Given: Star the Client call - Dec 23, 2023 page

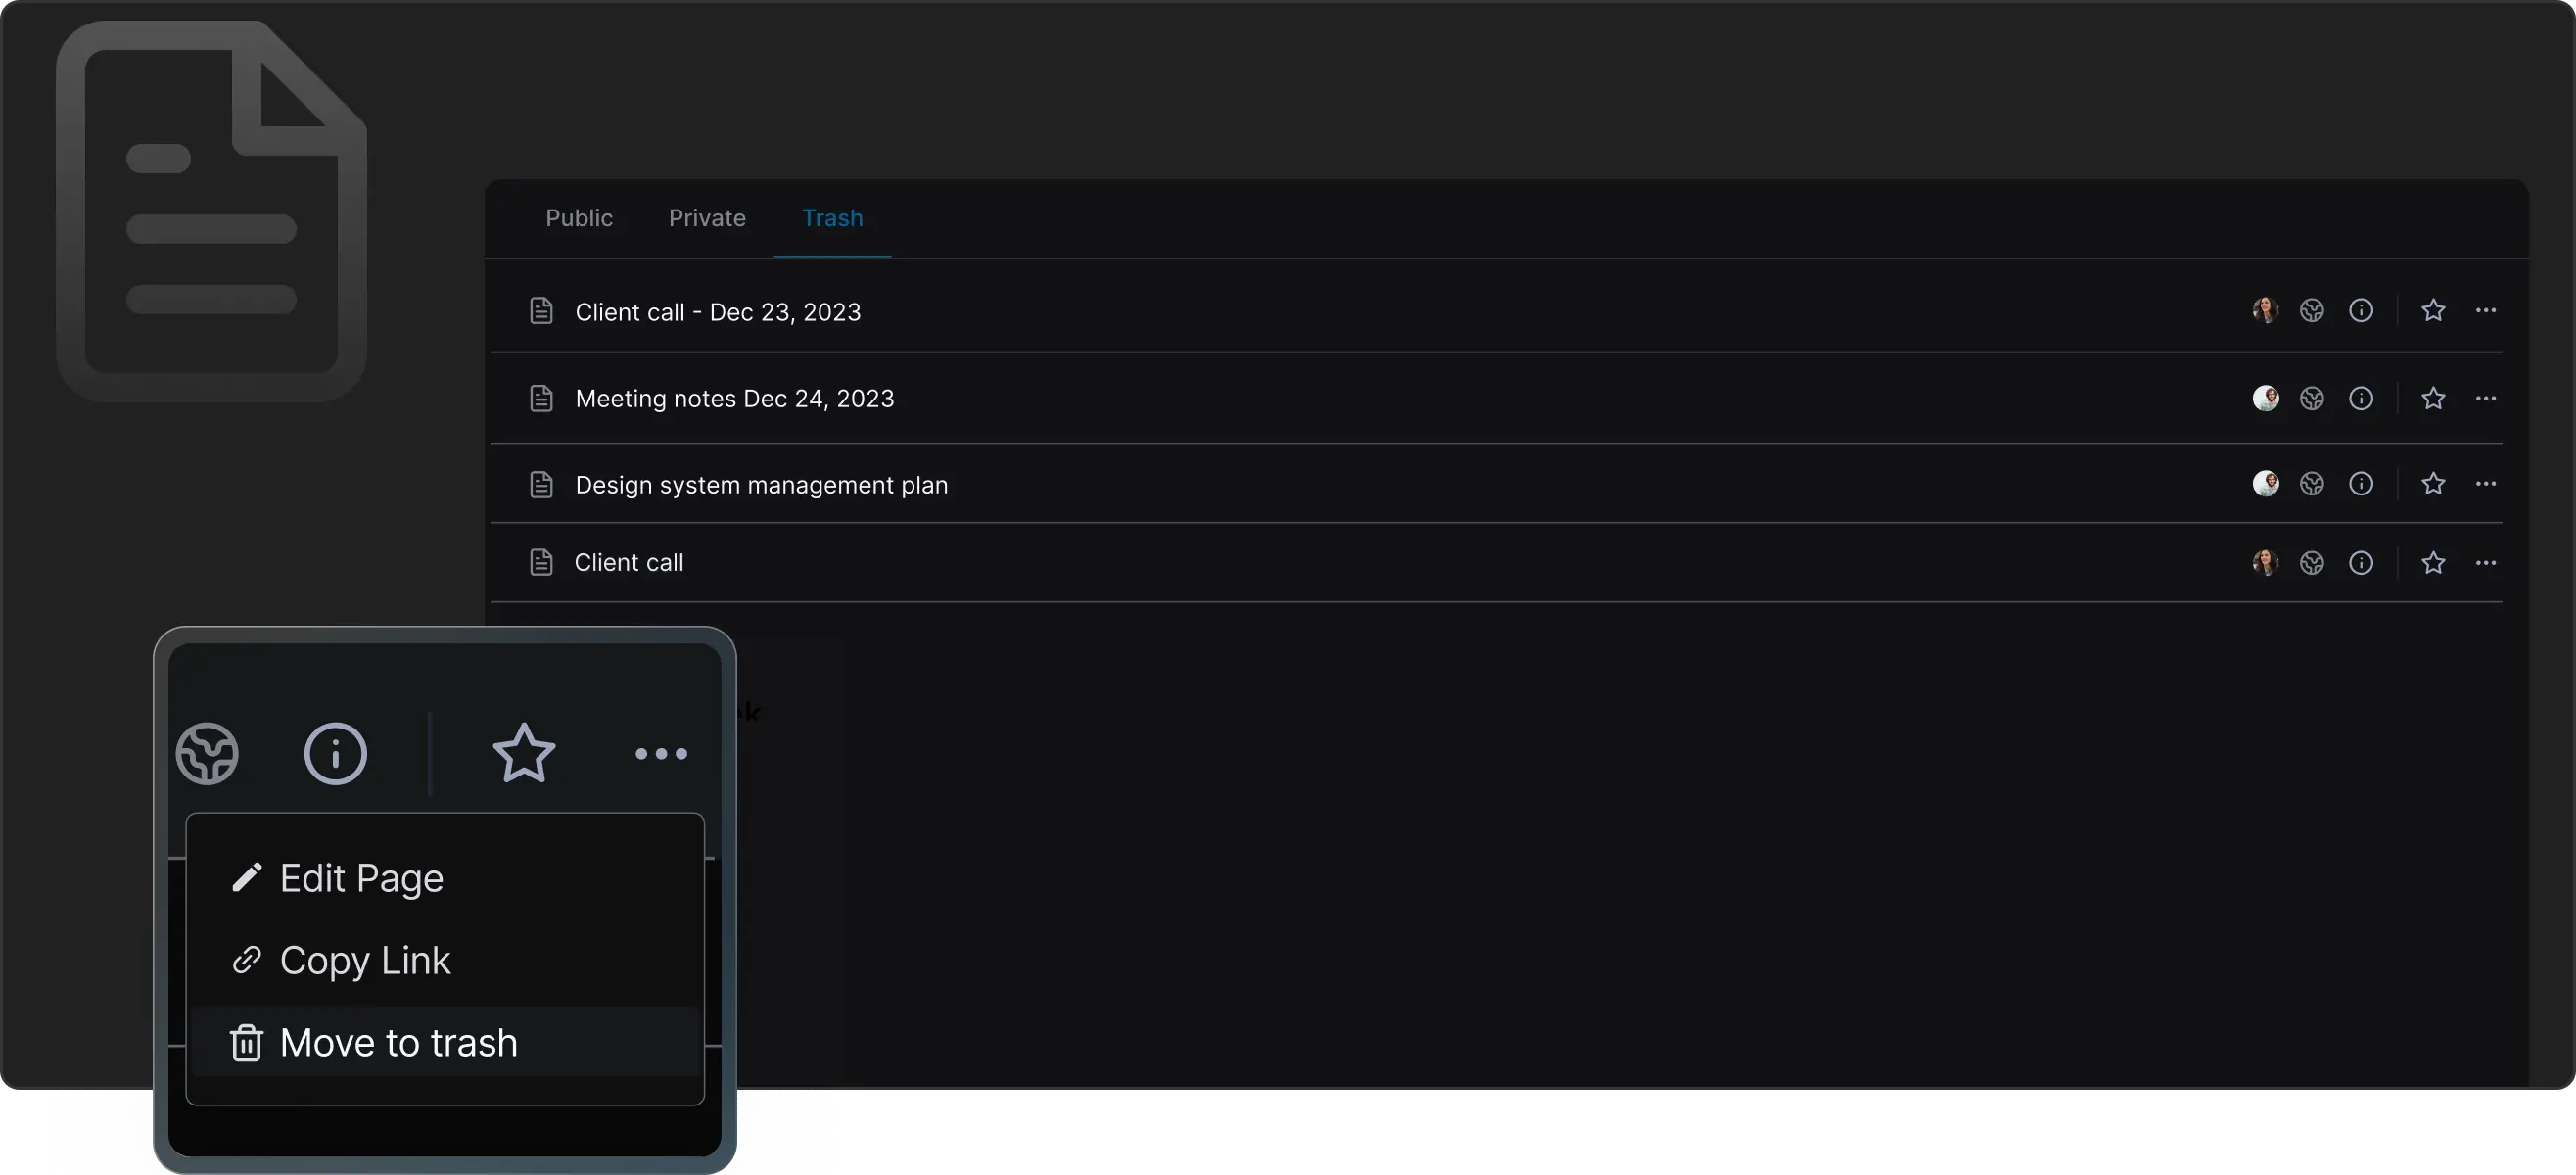Looking at the screenshot, I should tap(2433, 311).
